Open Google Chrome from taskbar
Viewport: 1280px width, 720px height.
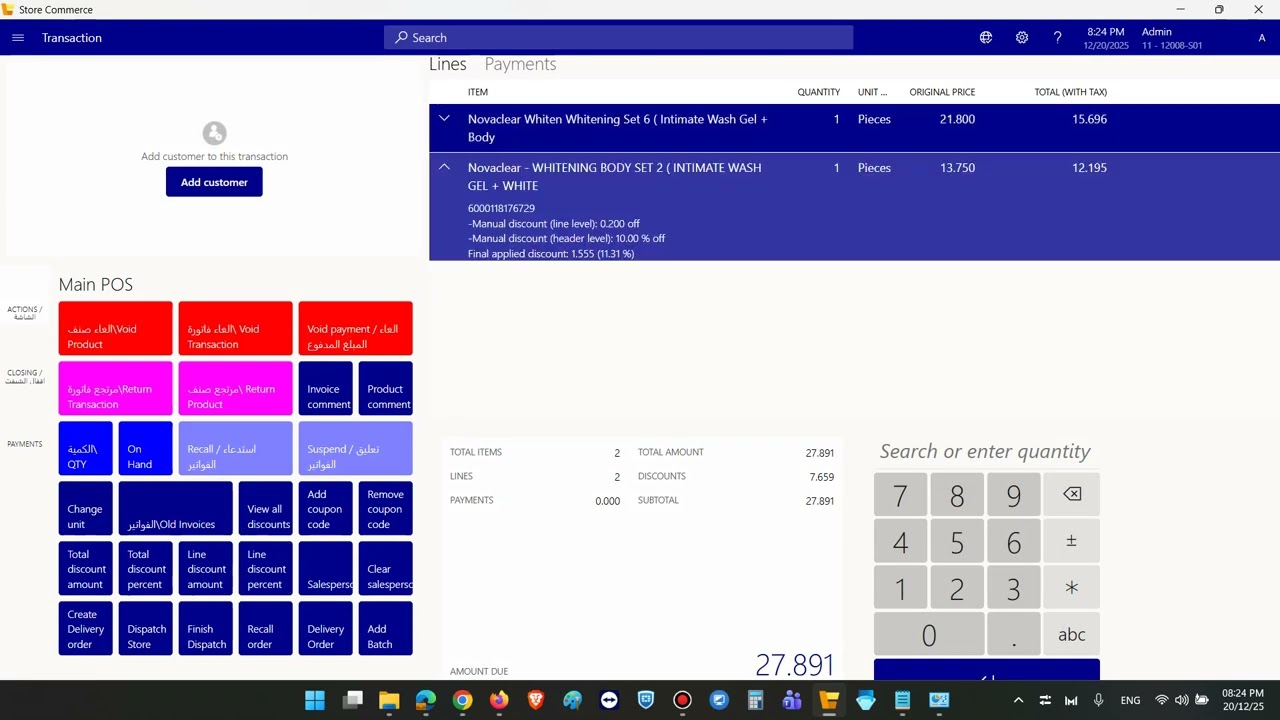(462, 700)
